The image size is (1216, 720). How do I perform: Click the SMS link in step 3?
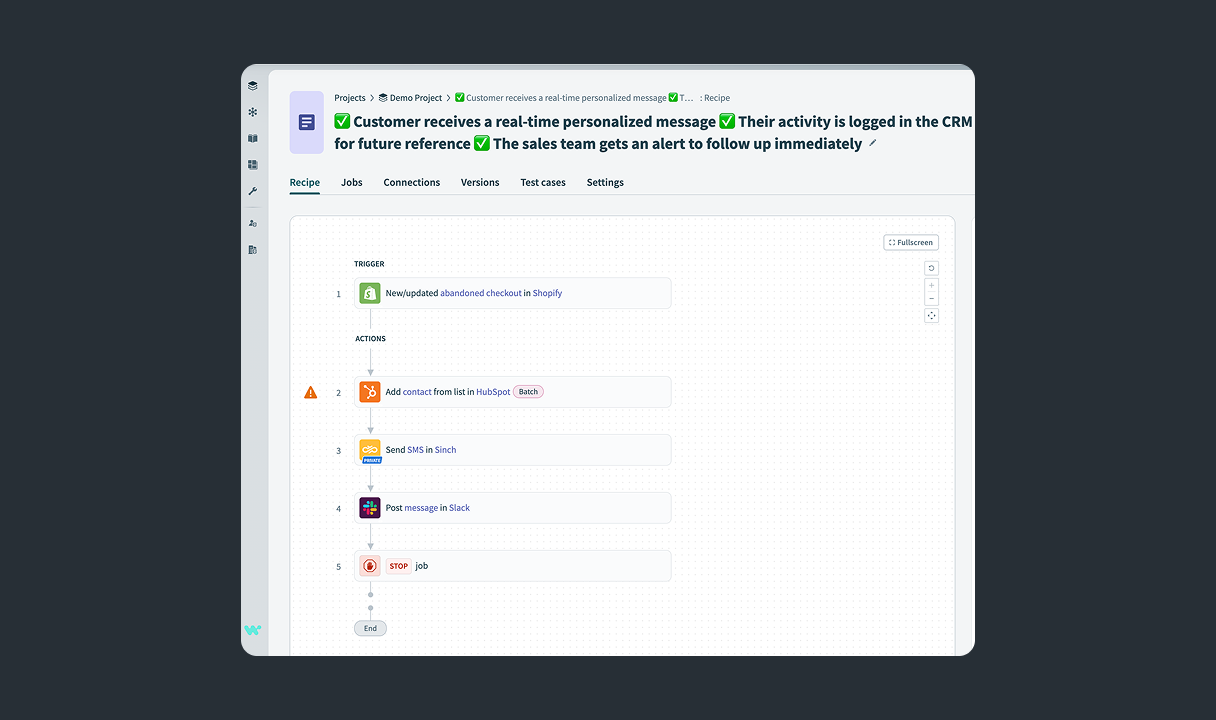(x=415, y=450)
